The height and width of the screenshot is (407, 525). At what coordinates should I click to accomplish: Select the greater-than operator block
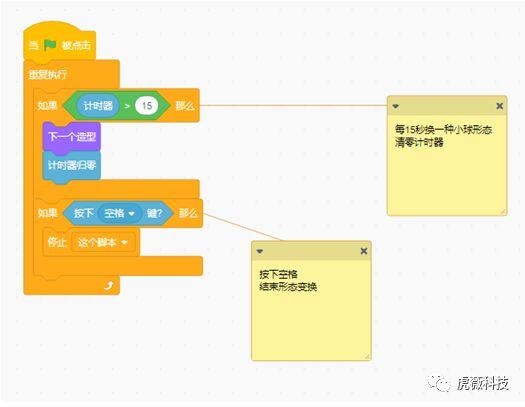click(127, 106)
